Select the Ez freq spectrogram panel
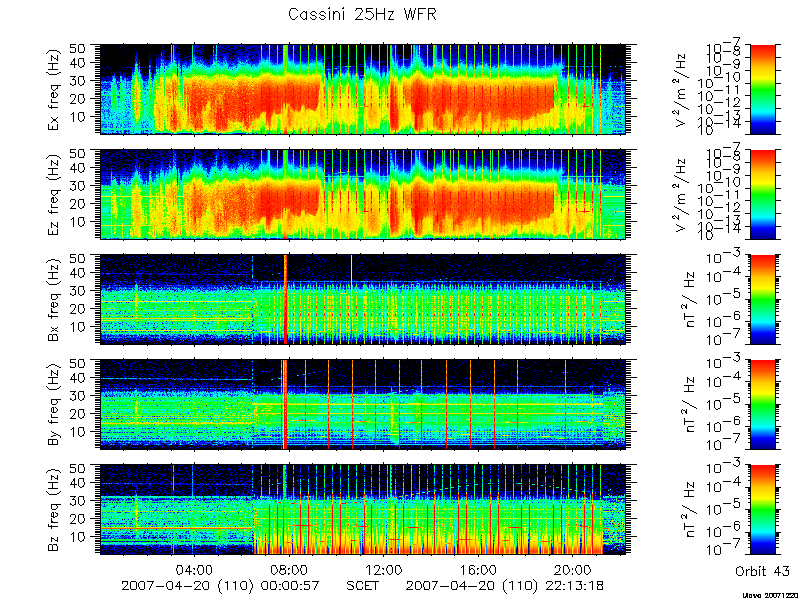800x600 pixels. 362,194
